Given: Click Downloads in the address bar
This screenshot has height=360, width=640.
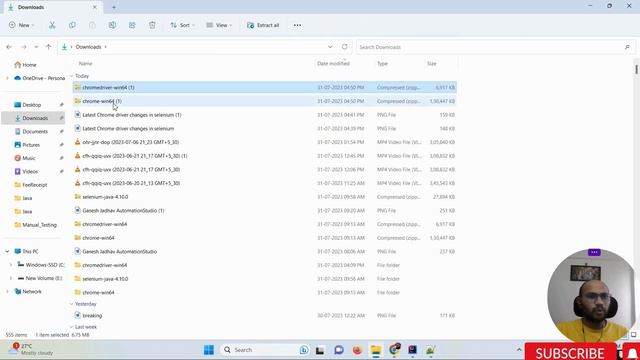Looking at the screenshot, I should click(x=88, y=47).
